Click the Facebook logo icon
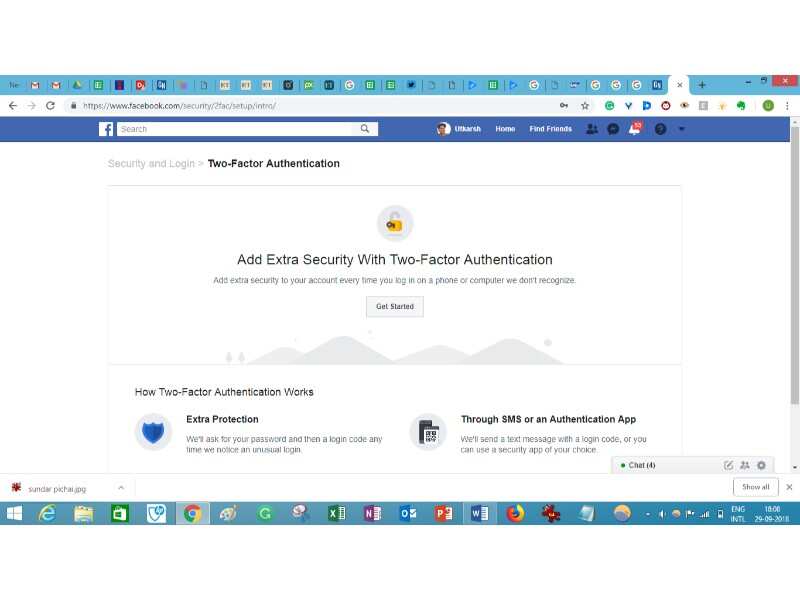Image resolution: width=800 pixels, height=600 pixels. click(x=106, y=129)
